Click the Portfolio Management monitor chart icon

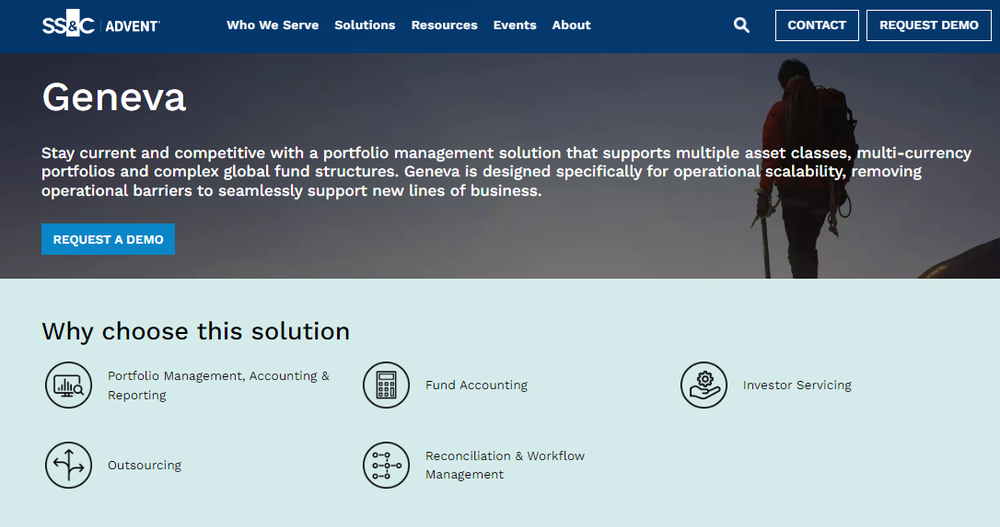[68, 385]
